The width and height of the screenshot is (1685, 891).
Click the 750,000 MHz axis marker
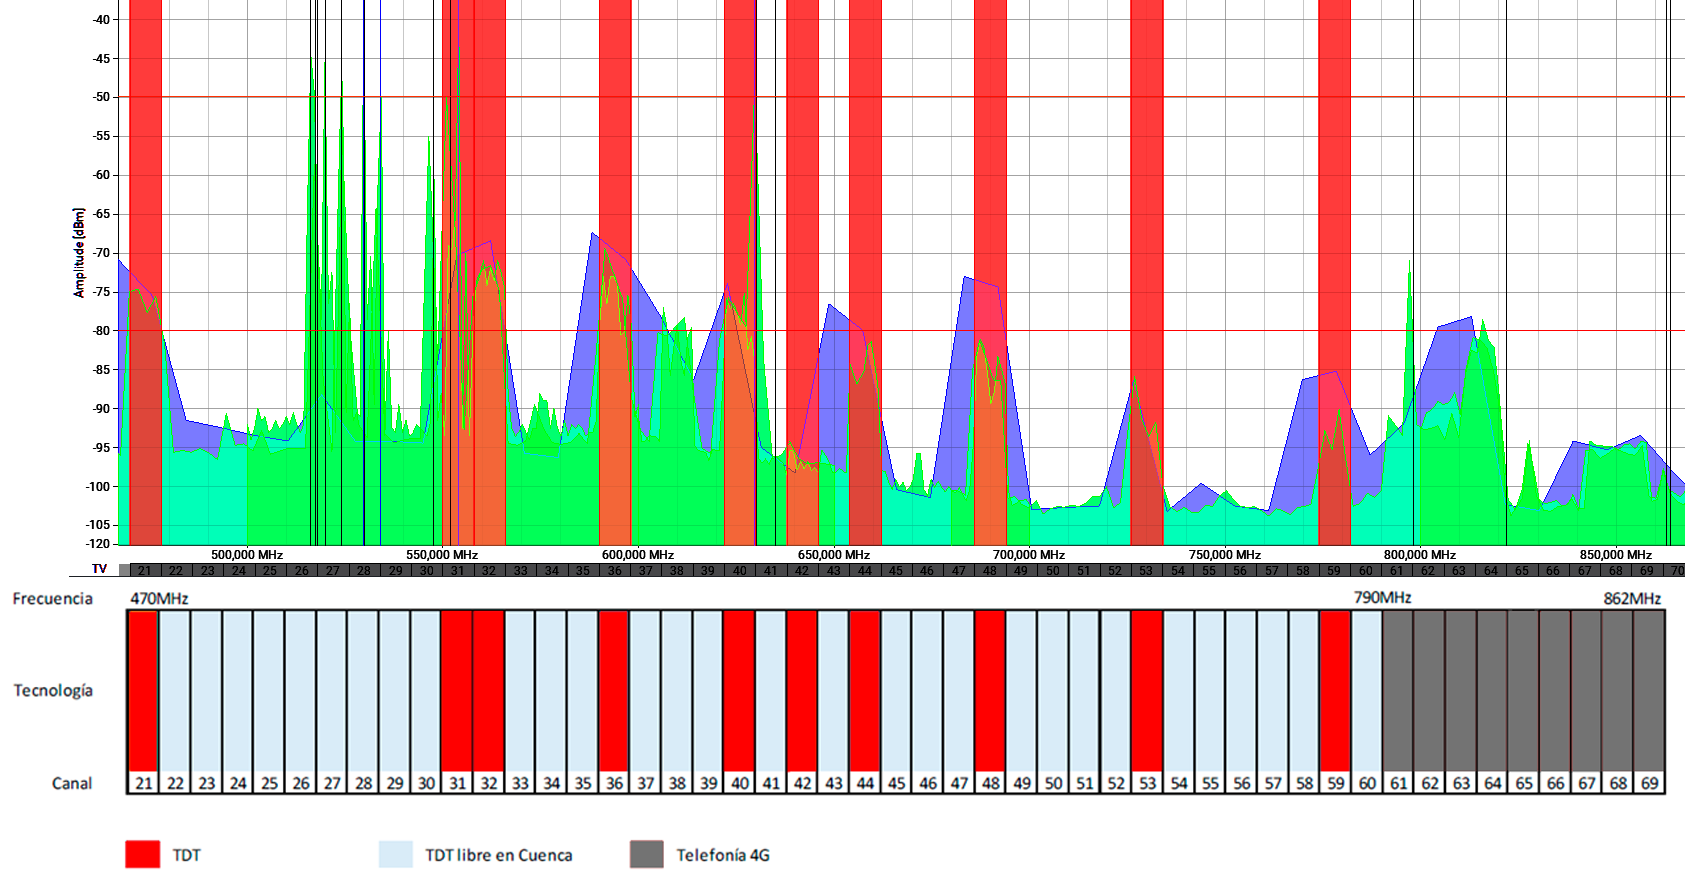(x=1224, y=555)
